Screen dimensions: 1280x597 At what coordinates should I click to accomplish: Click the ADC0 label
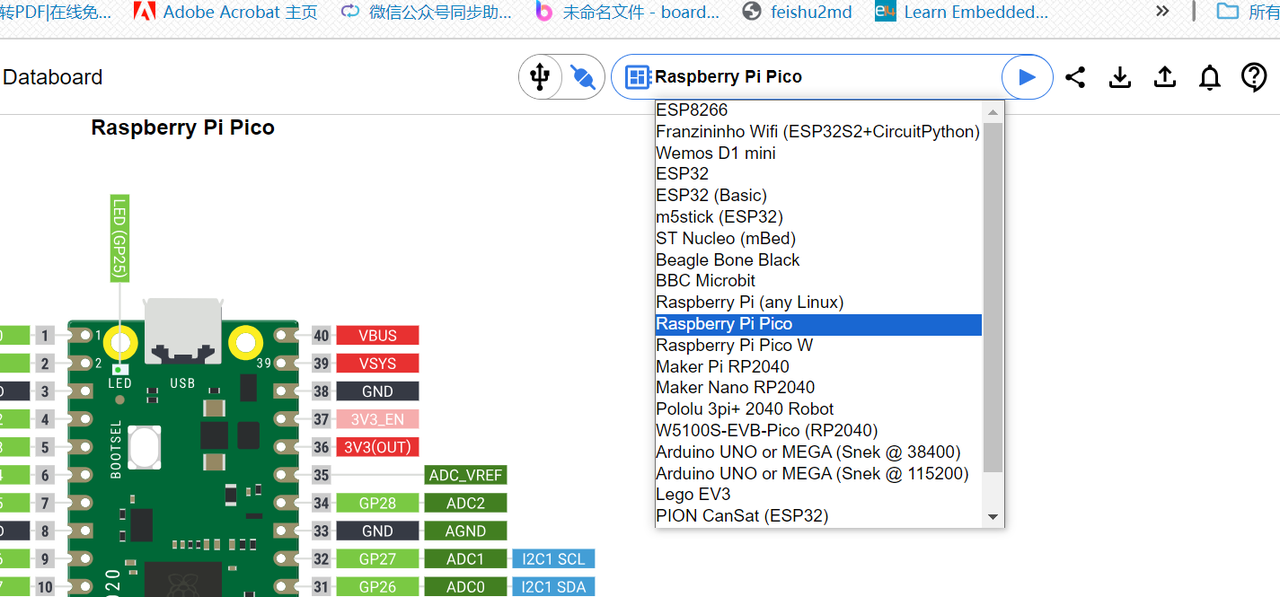pos(466,588)
